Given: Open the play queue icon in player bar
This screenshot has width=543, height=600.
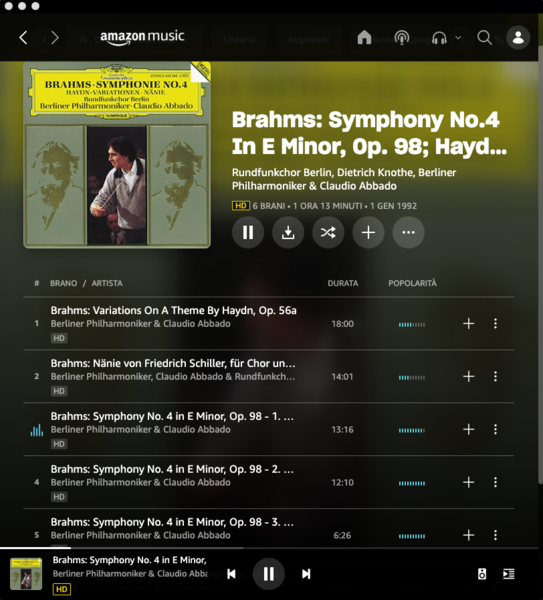Looking at the screenshot, I should pos(509,574).
